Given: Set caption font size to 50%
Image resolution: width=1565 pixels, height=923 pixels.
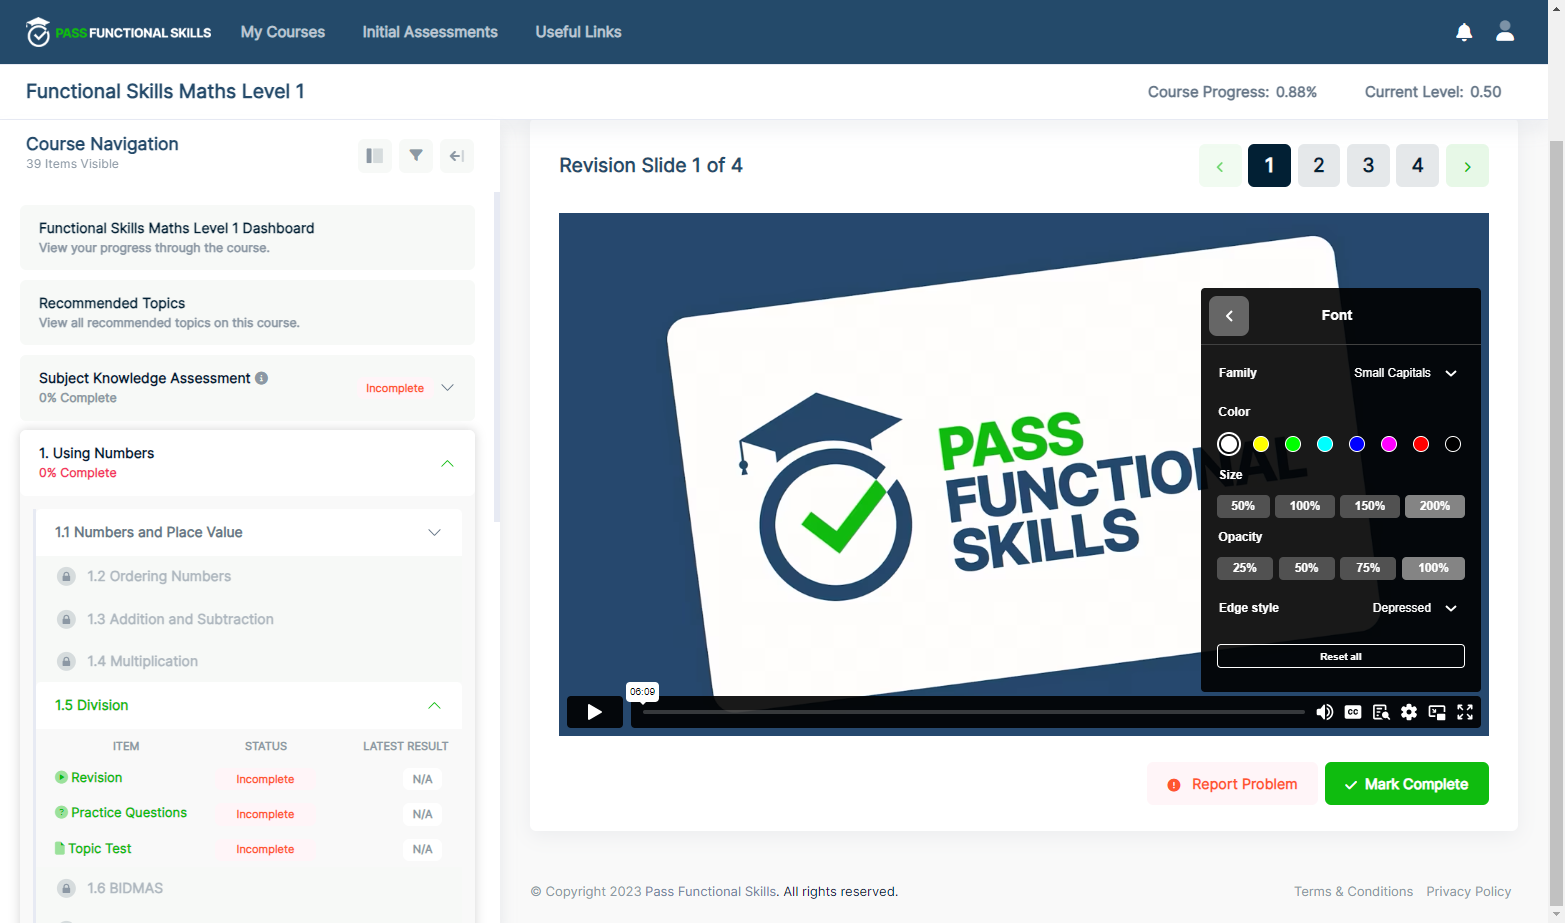Looking at the screenshot, I should [1243, 506].
